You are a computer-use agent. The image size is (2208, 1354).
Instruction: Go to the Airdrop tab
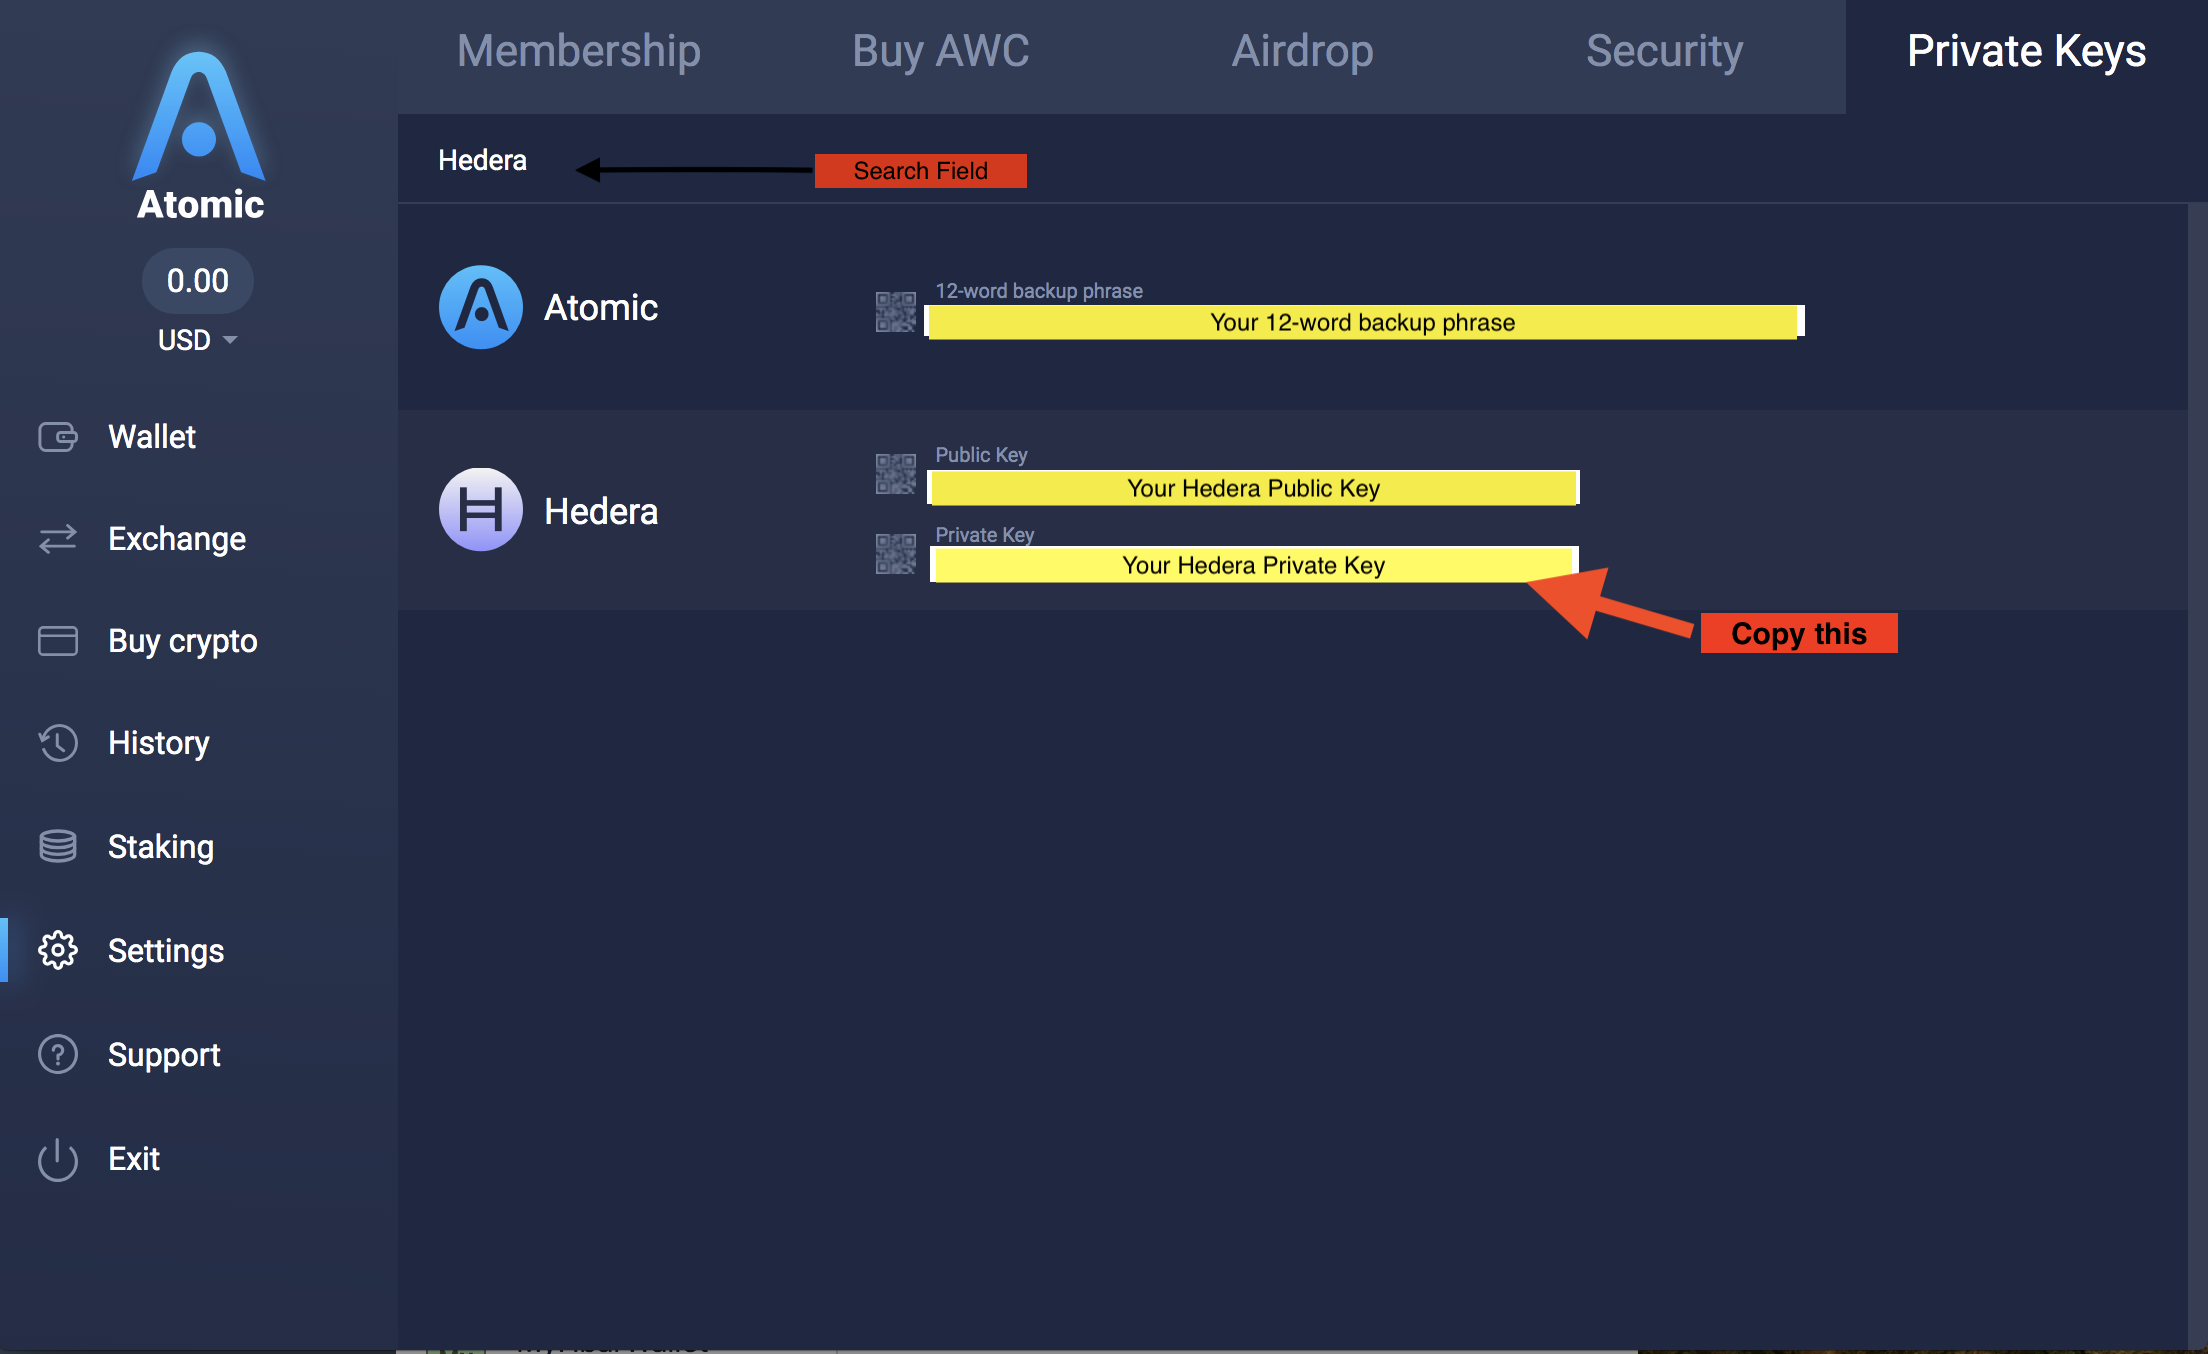(1302, 52)
